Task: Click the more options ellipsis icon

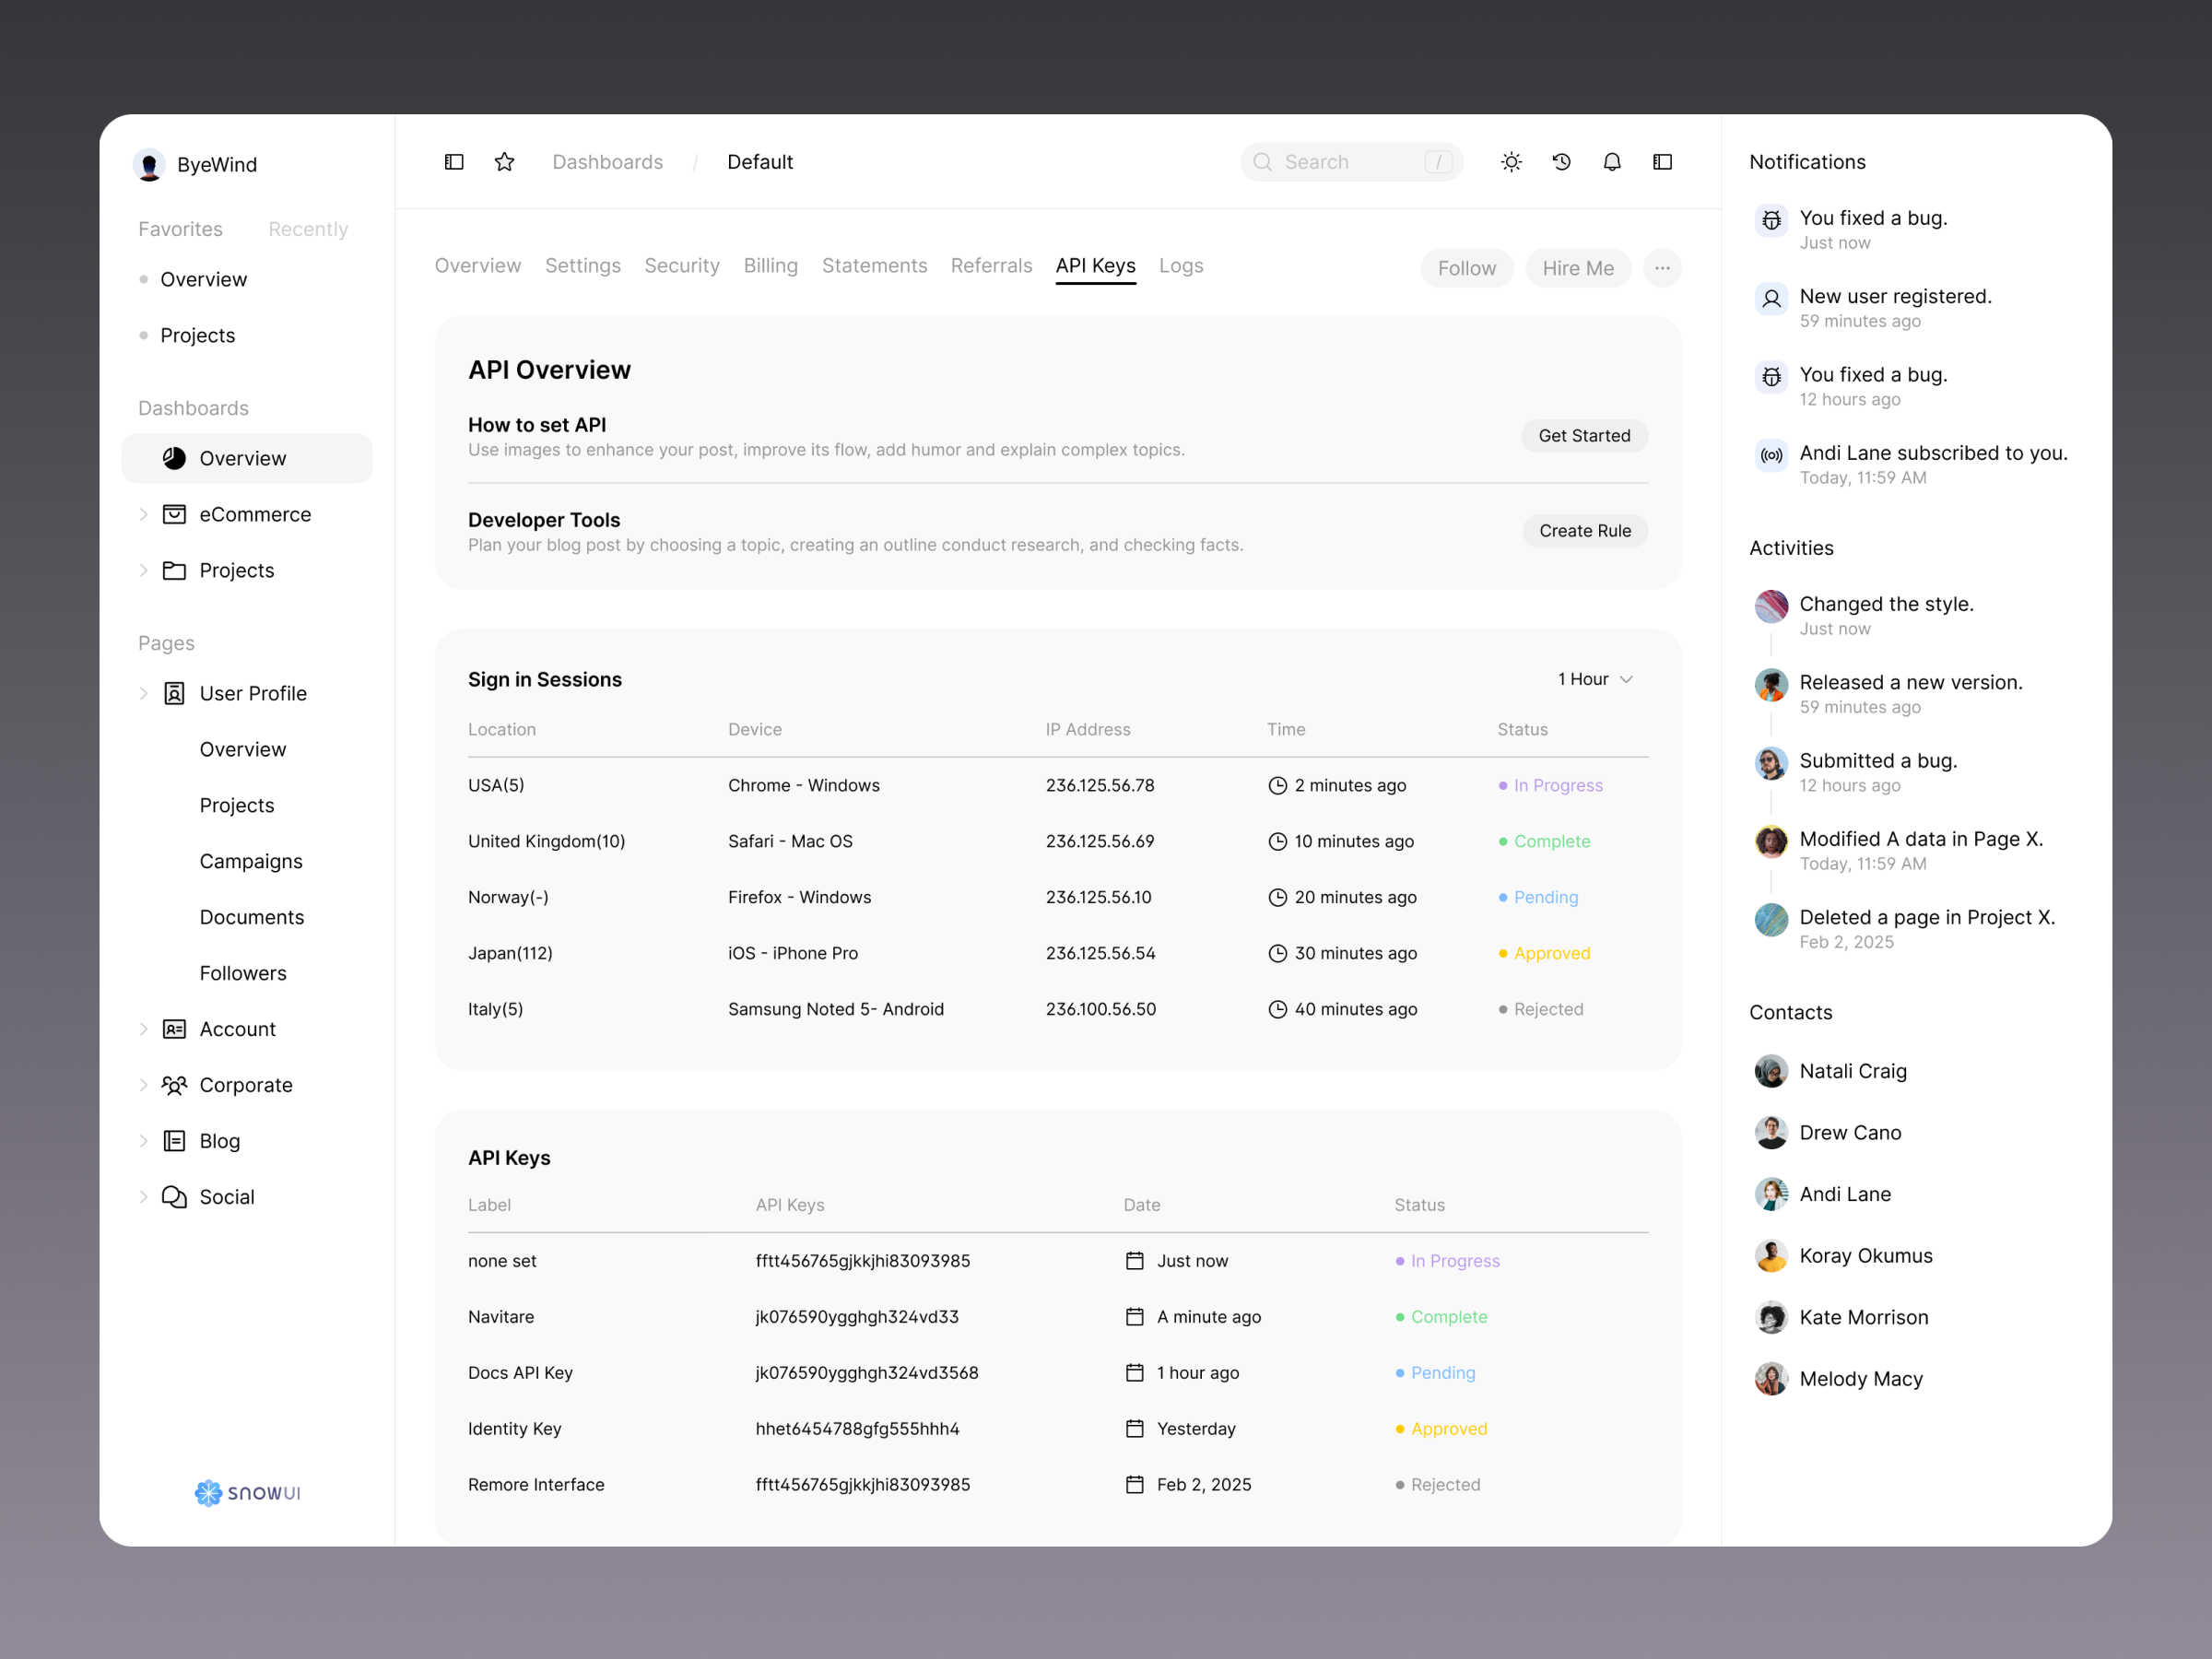Action: [1662, 268]
